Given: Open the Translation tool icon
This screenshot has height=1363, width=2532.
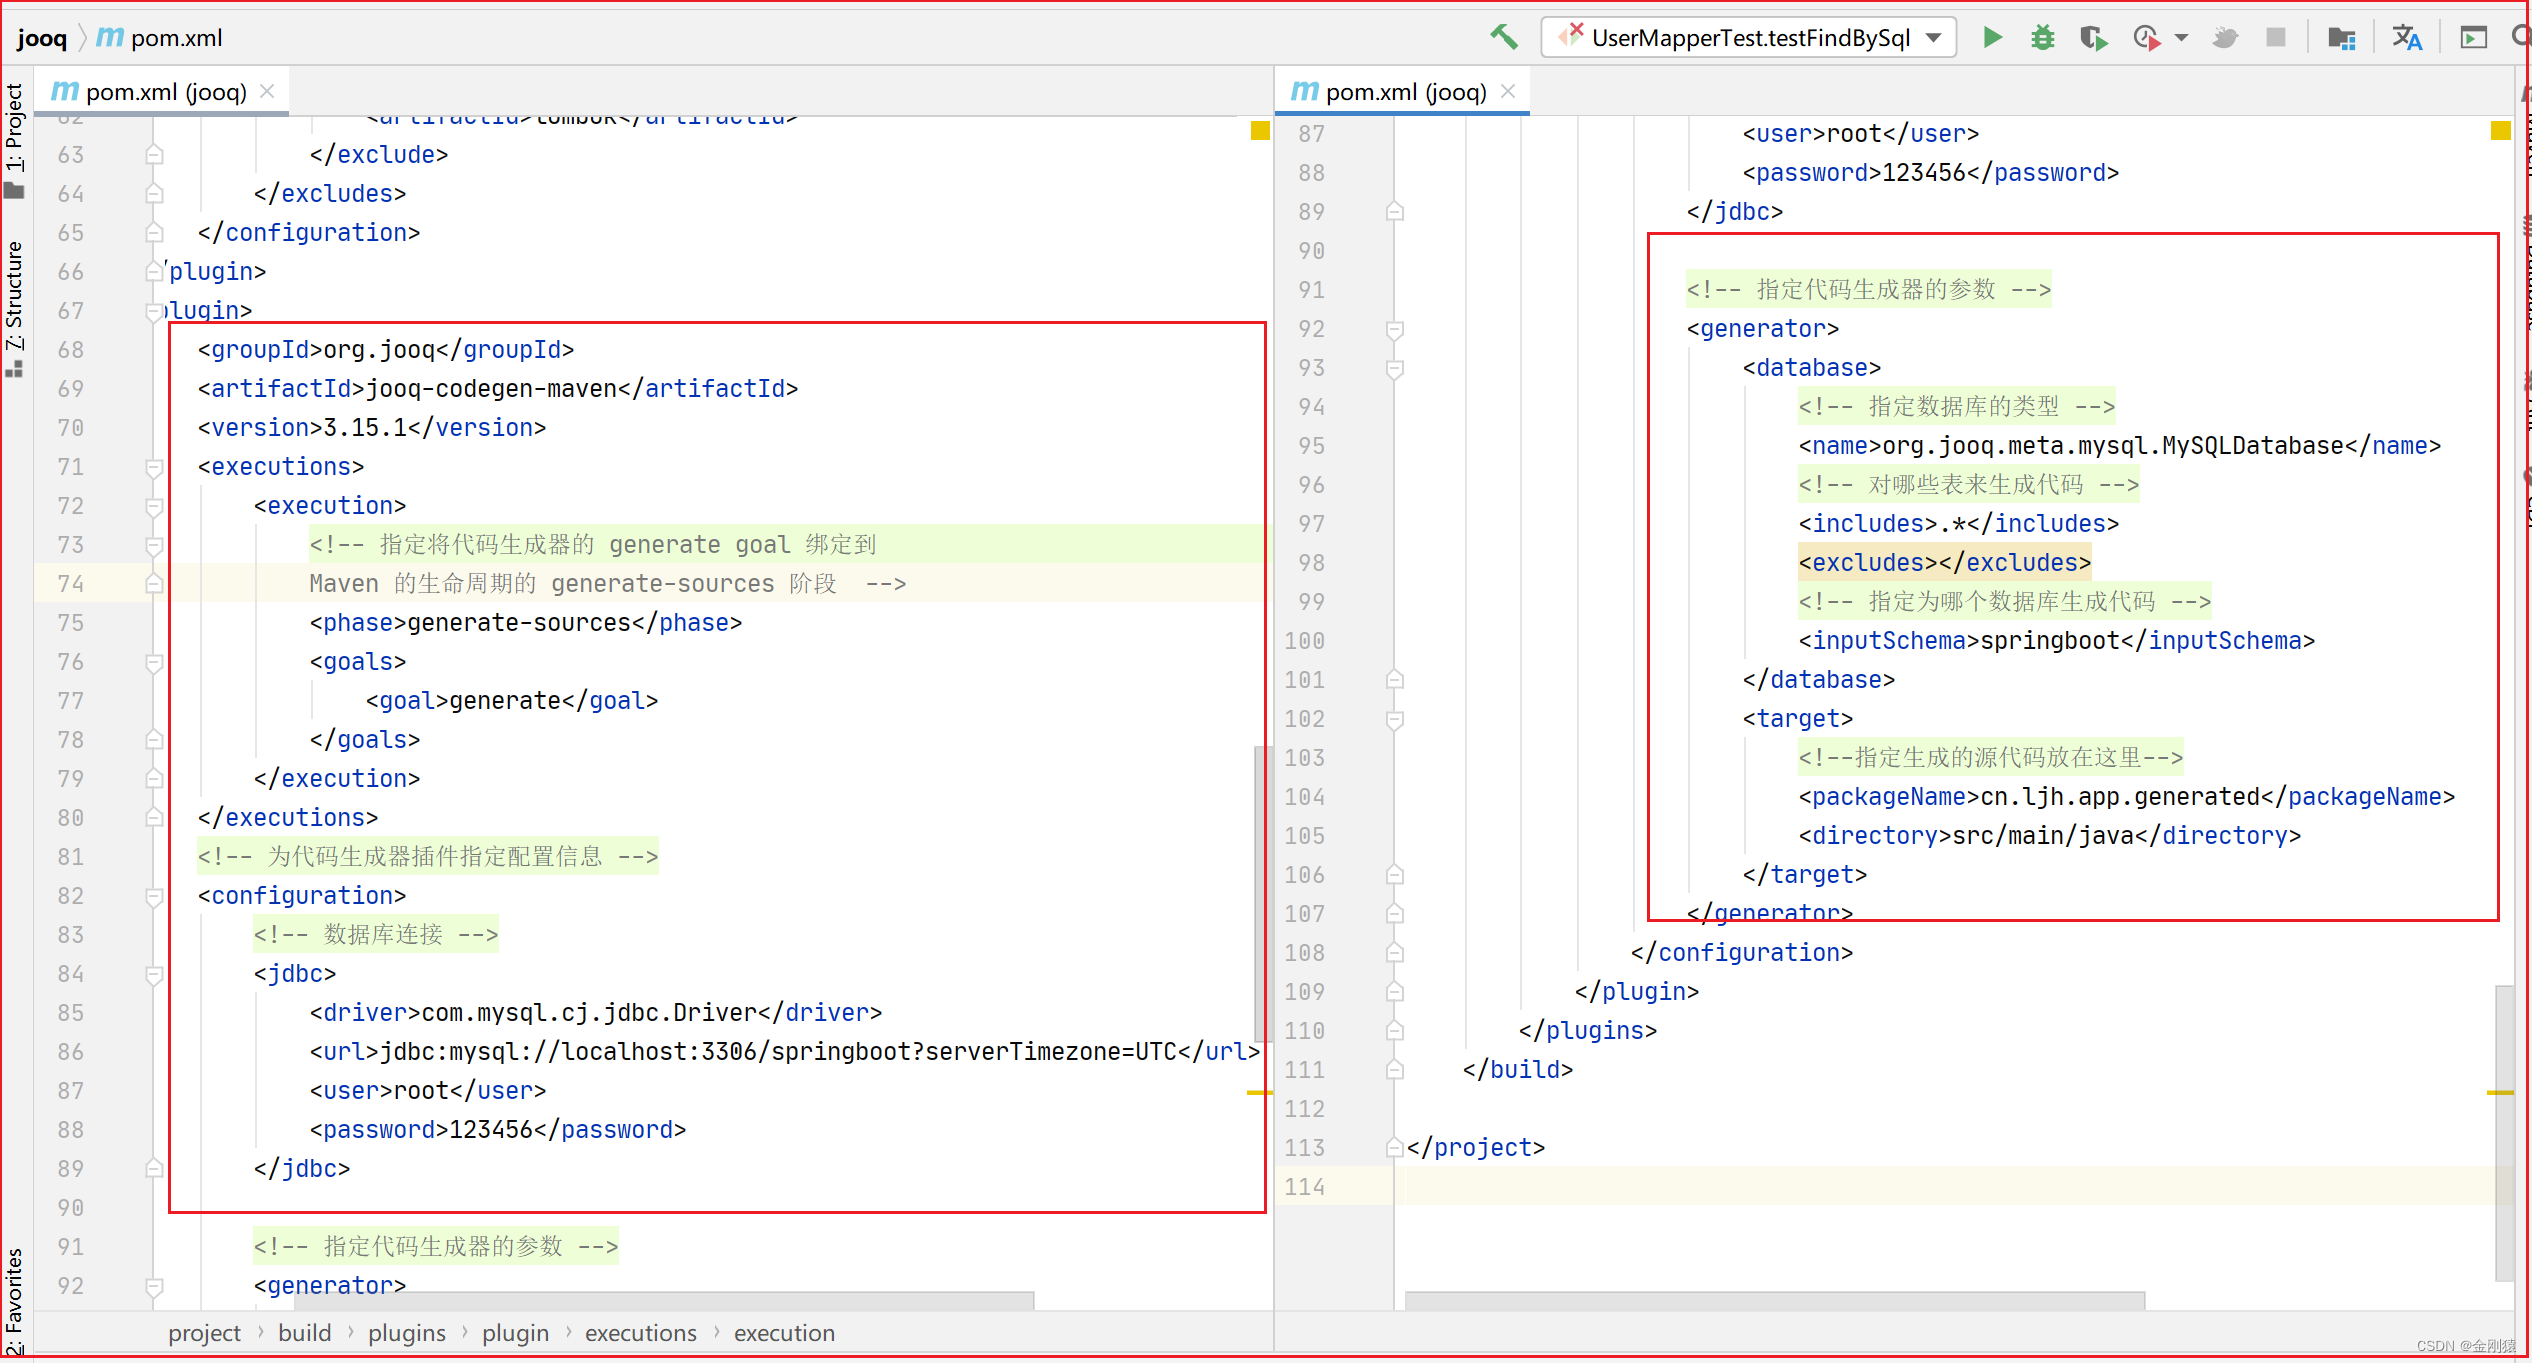Looking at the screenshot, I should point(2408,37).
